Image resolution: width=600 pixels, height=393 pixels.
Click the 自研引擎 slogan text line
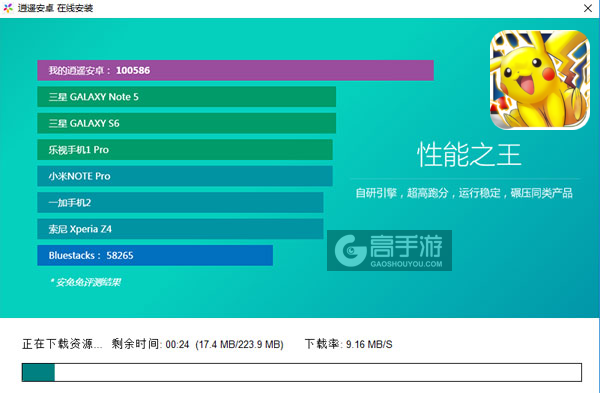click(464, 193)
